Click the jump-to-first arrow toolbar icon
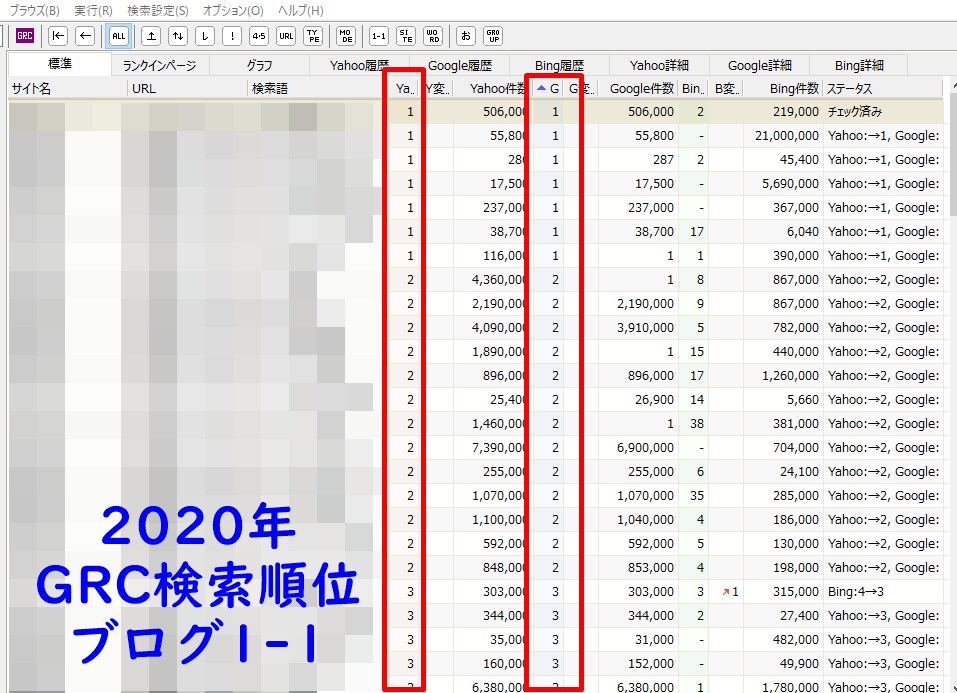The height and width of the screenshot is (693, 957). (58, 36)
